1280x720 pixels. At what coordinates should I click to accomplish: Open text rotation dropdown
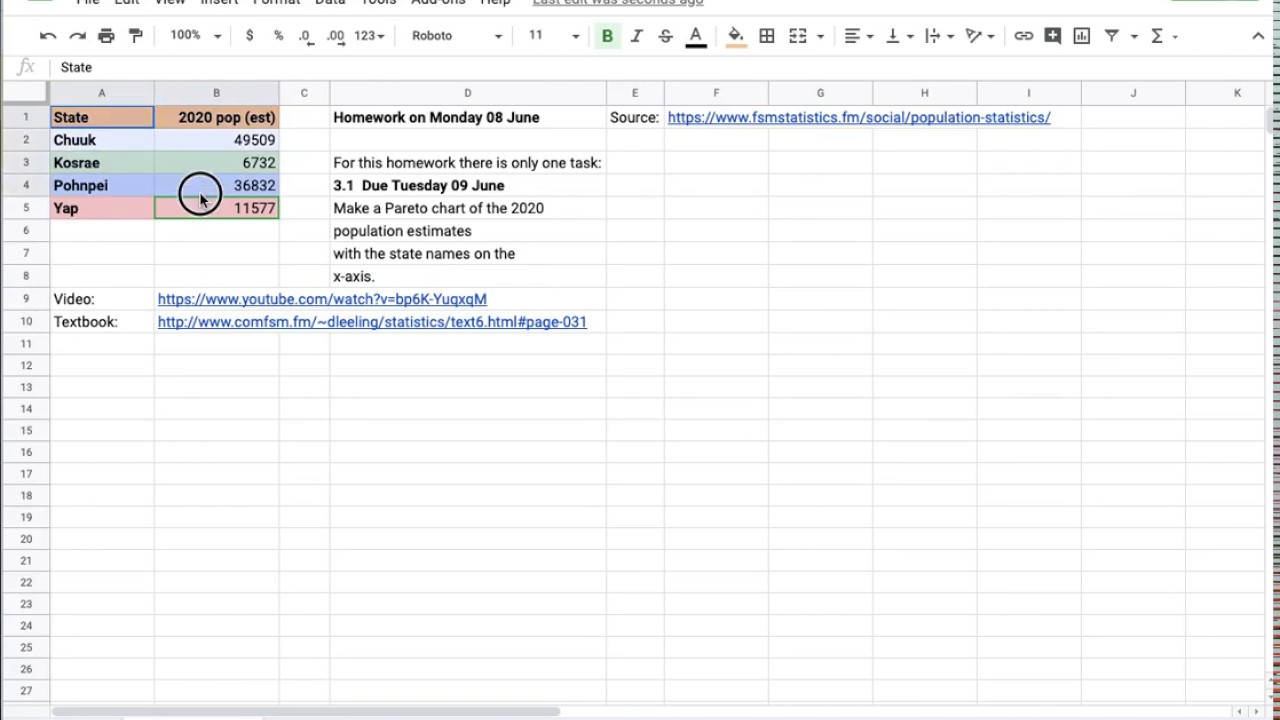[979, 36]
